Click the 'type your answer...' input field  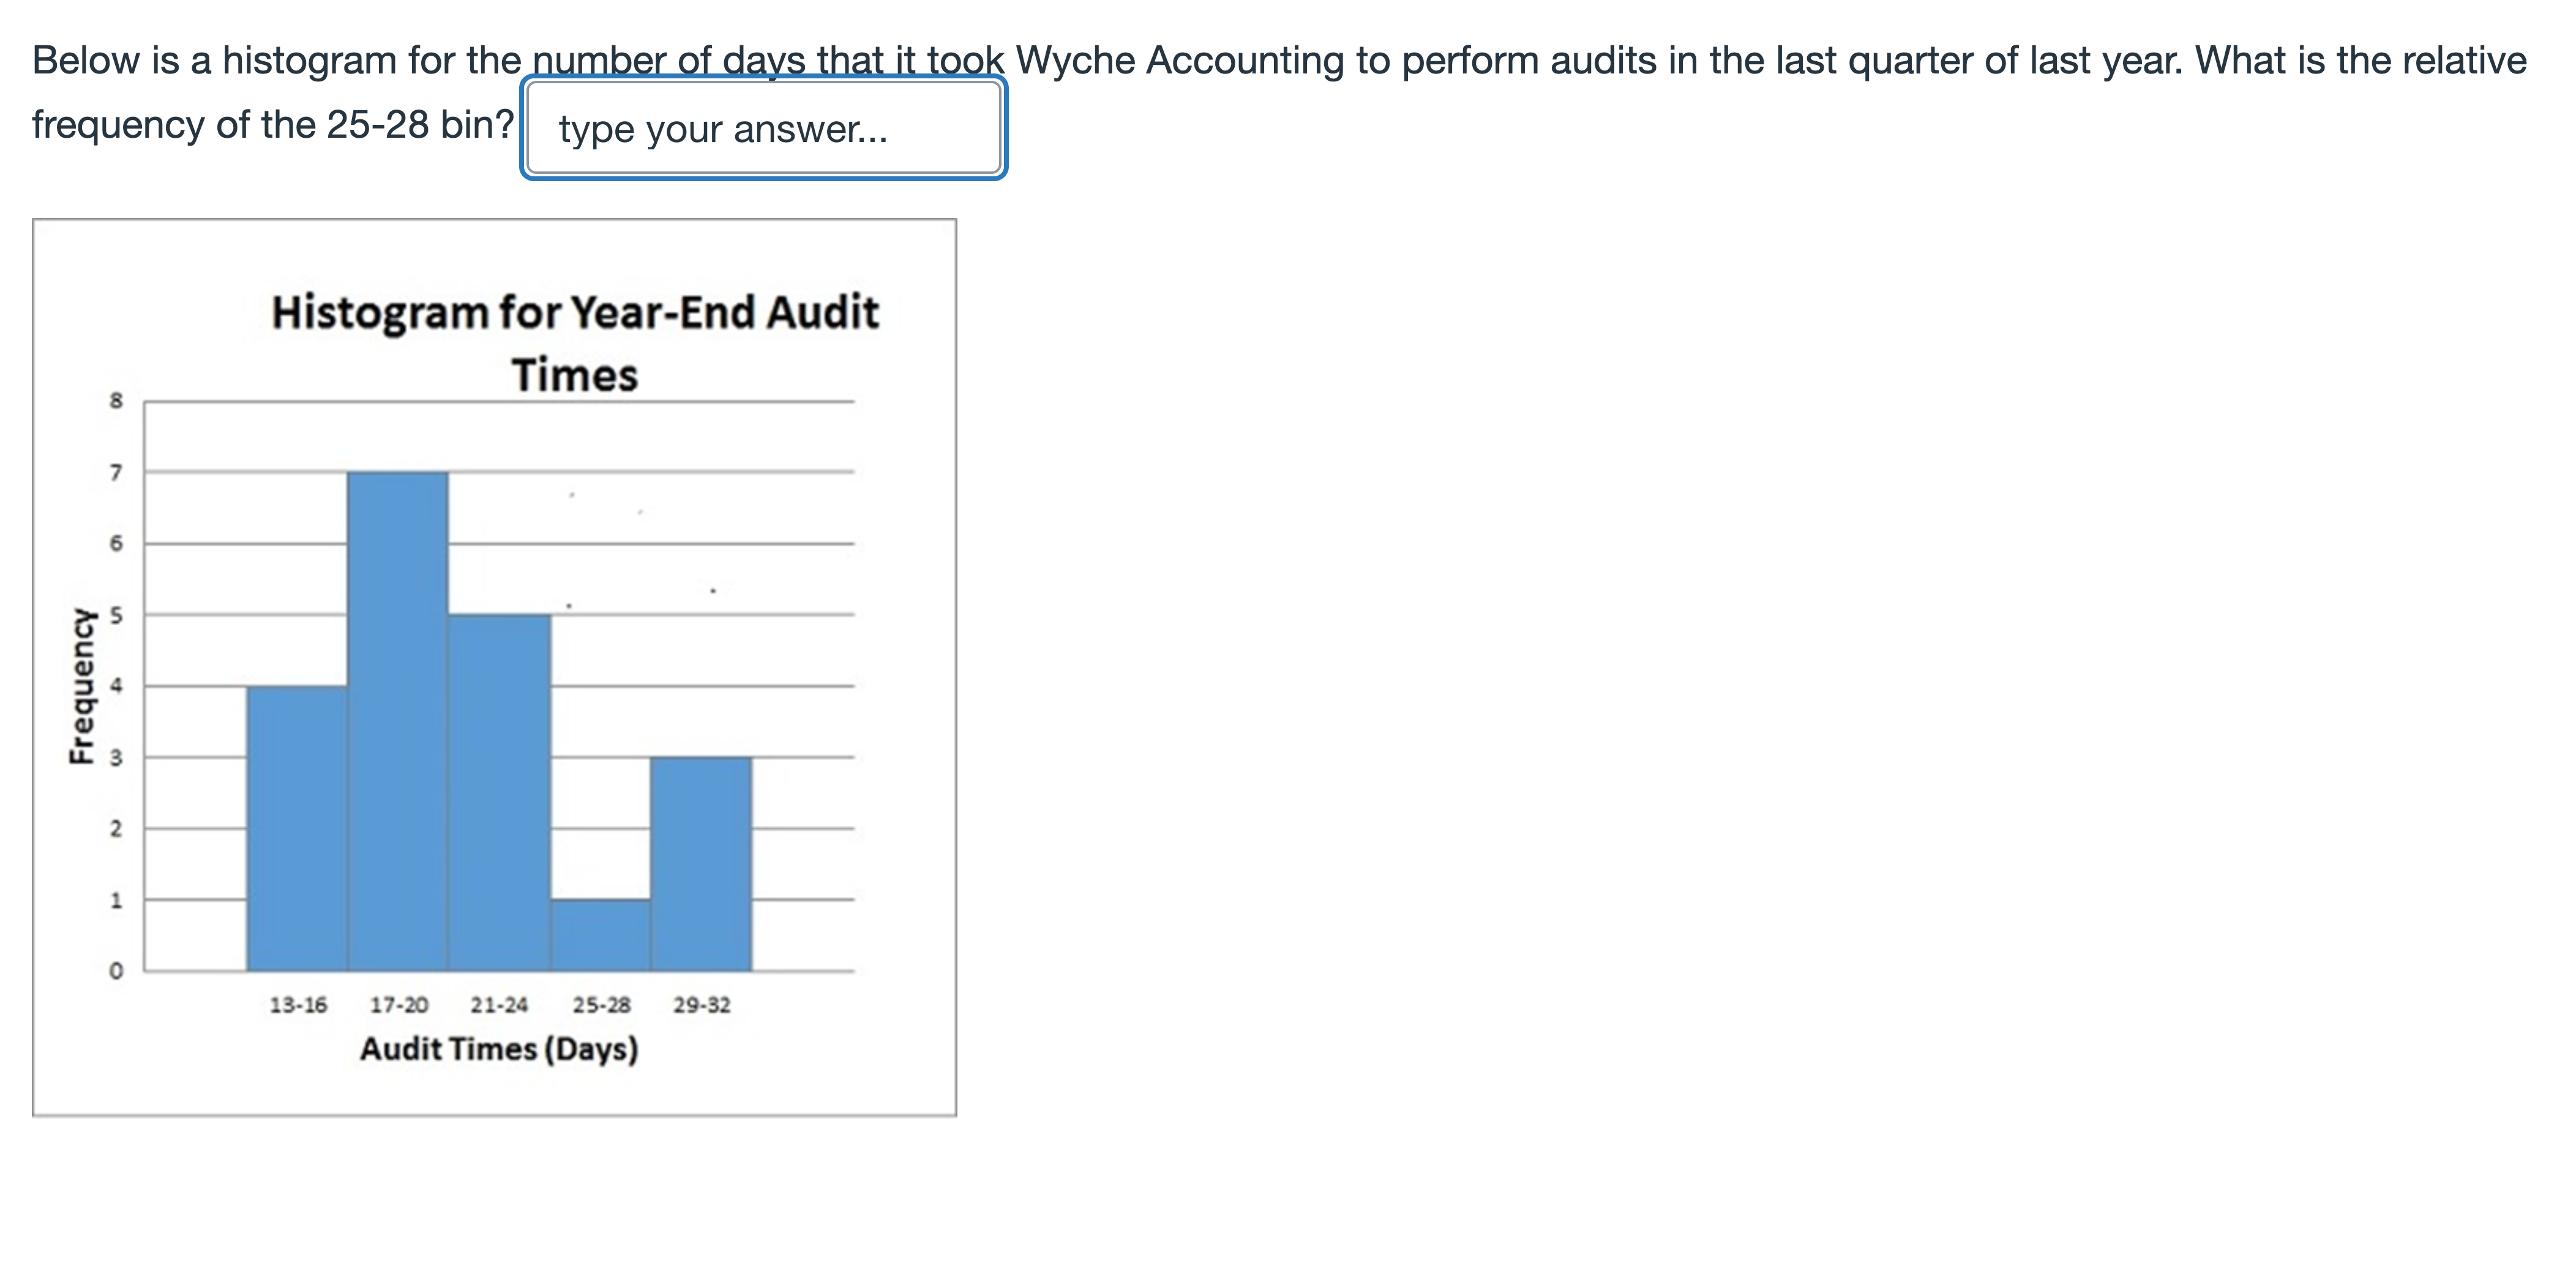[x=763, y=129]
